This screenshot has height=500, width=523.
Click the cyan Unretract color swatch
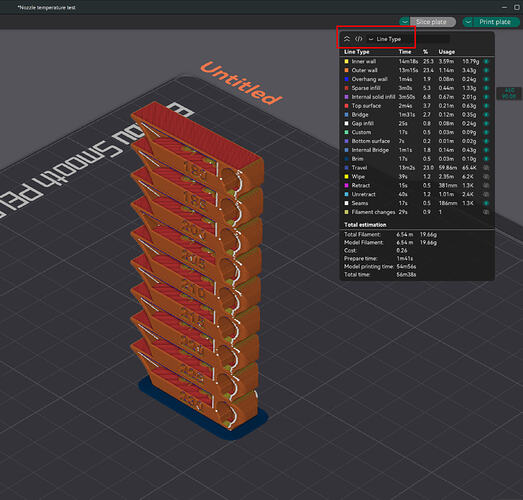click(x=346, y=194)
